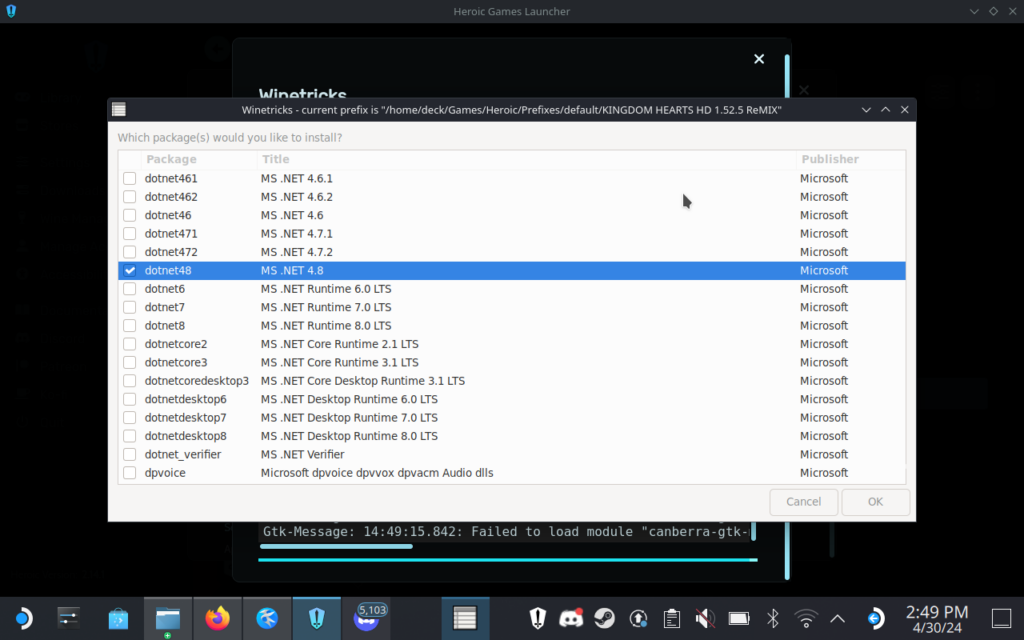This screenshot has height=640, width=1024.
Task: Select the dotnetcore2 checkbox
Action: coord(129,344)
